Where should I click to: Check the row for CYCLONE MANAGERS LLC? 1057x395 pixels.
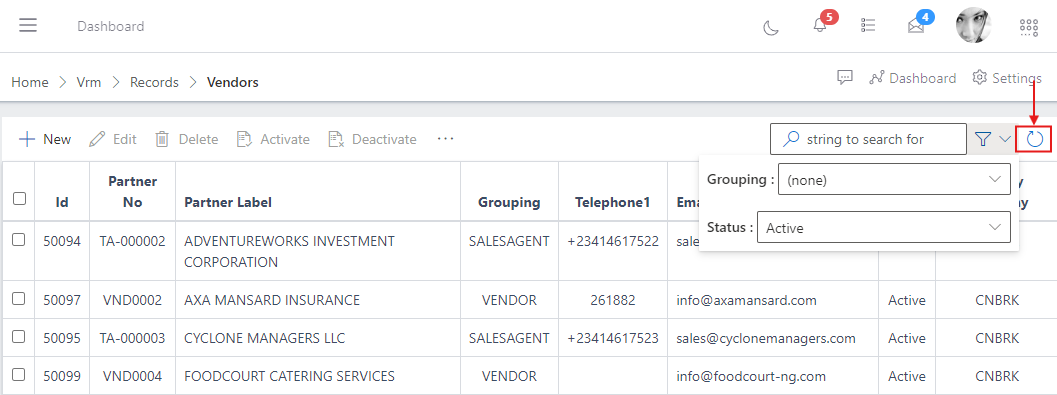[19, 336]
